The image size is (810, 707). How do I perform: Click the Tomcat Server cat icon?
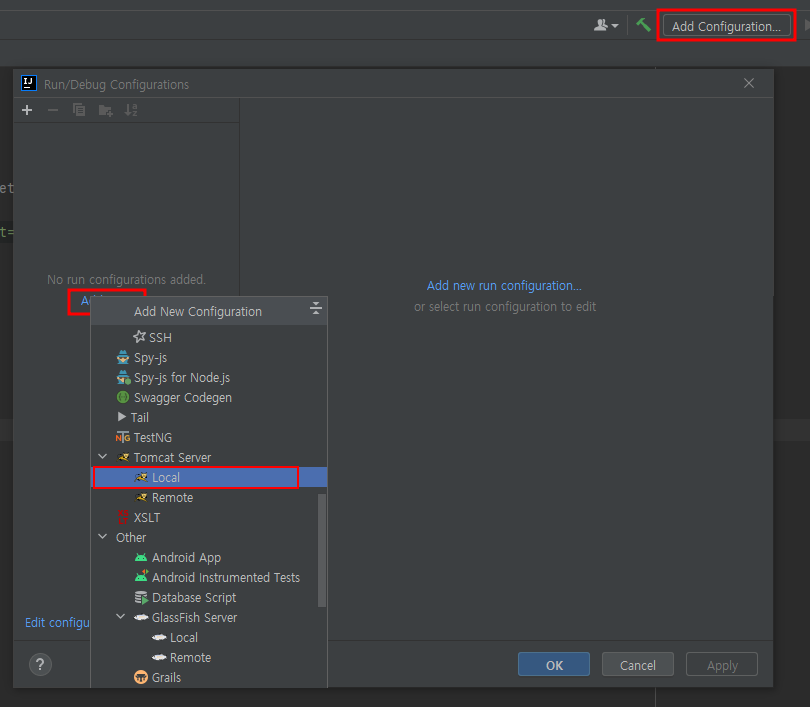123,457
